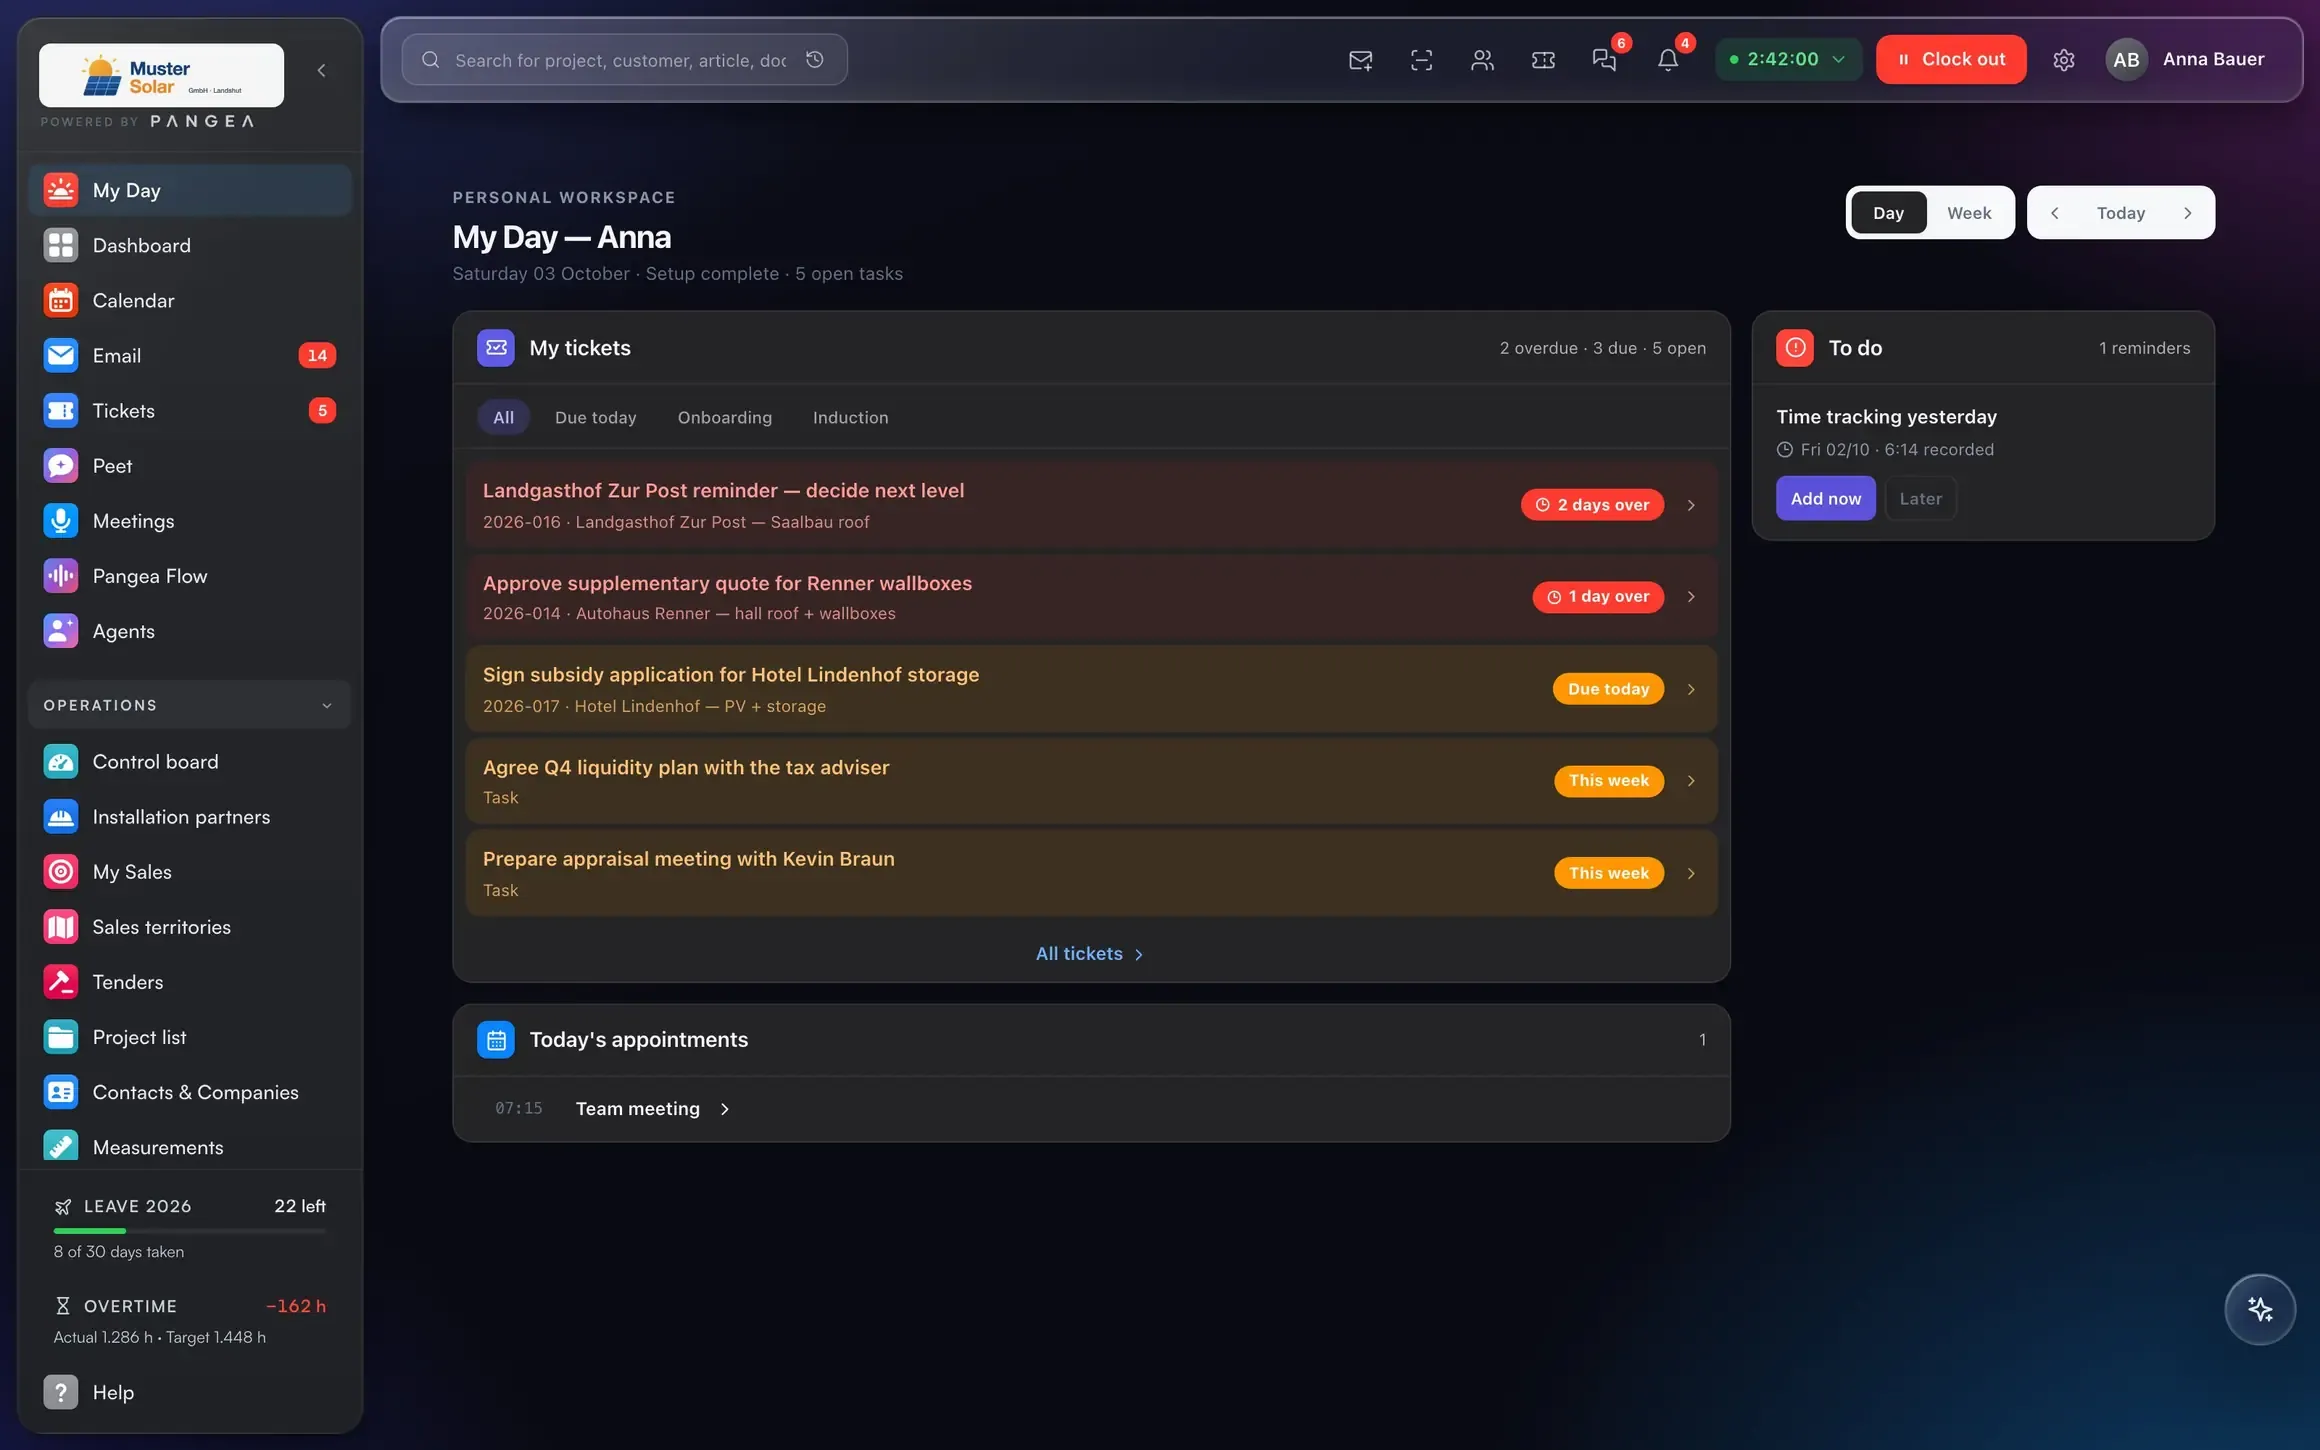The image size is (2320, 1450).
Task: Open Peet in the sidebar
Action: (190, 466)
